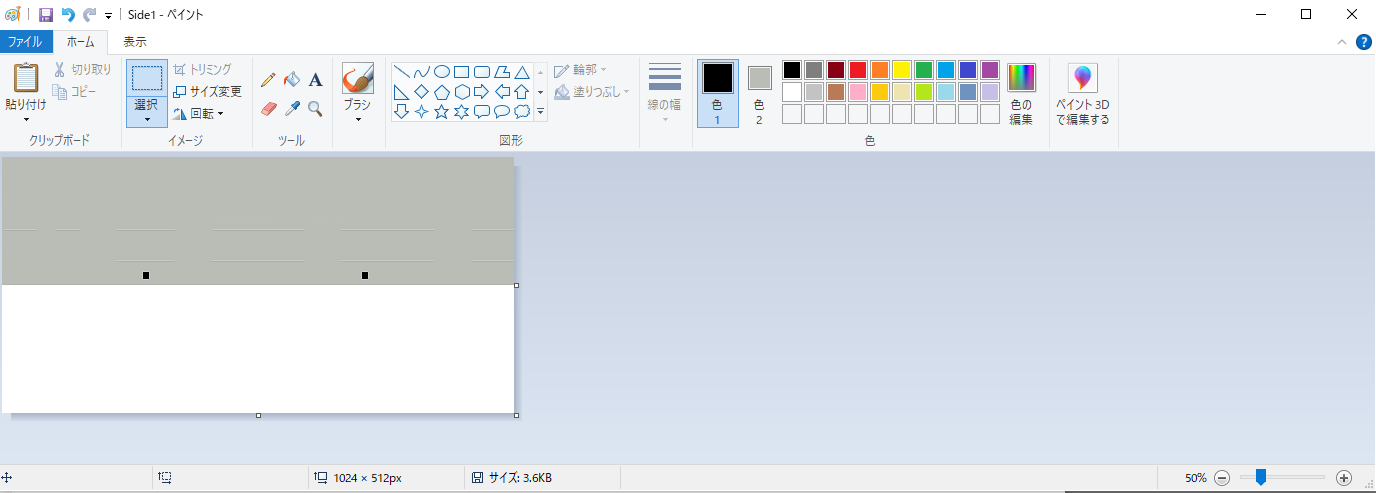Expand the shapes gallery More arrow

click(541, 112)
